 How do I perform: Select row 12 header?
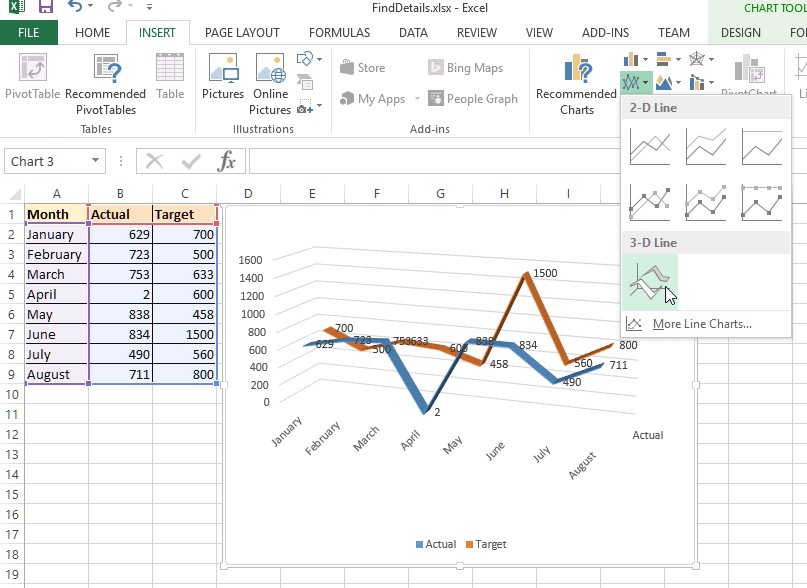click(x=12, y=434)
